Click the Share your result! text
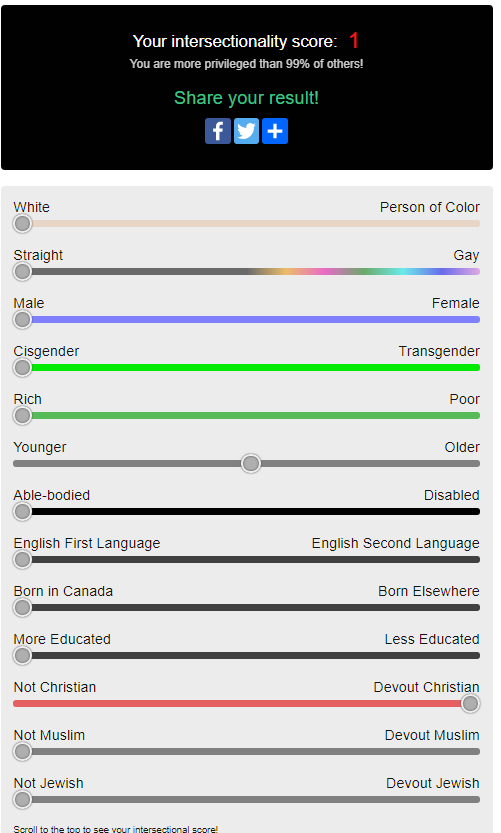This screenshot has height=833, width=501. [247, 98]
